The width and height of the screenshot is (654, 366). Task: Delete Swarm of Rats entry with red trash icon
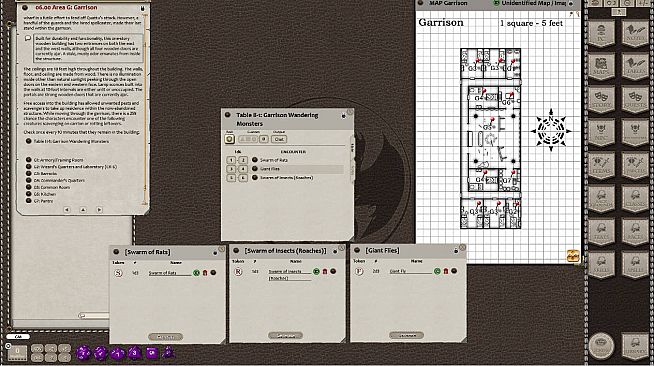(x=205, y=273)
